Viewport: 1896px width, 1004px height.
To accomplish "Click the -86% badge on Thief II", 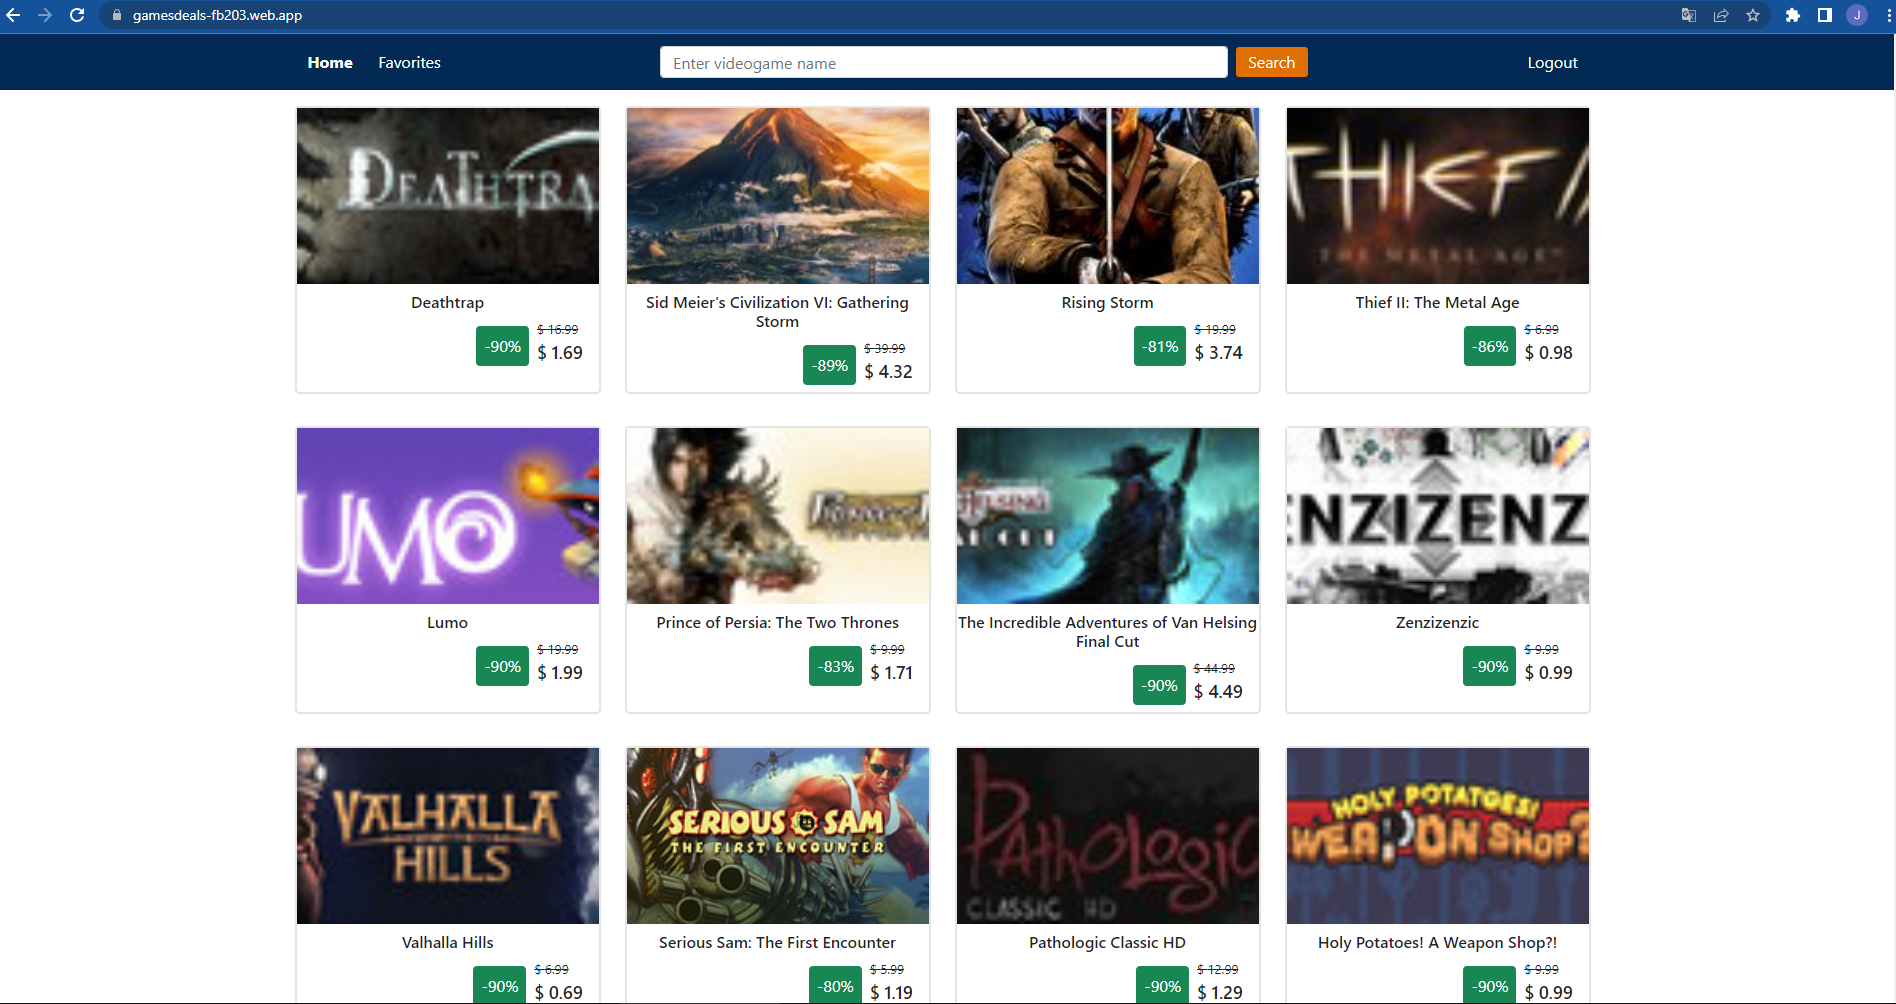I will click(1490, 346).
